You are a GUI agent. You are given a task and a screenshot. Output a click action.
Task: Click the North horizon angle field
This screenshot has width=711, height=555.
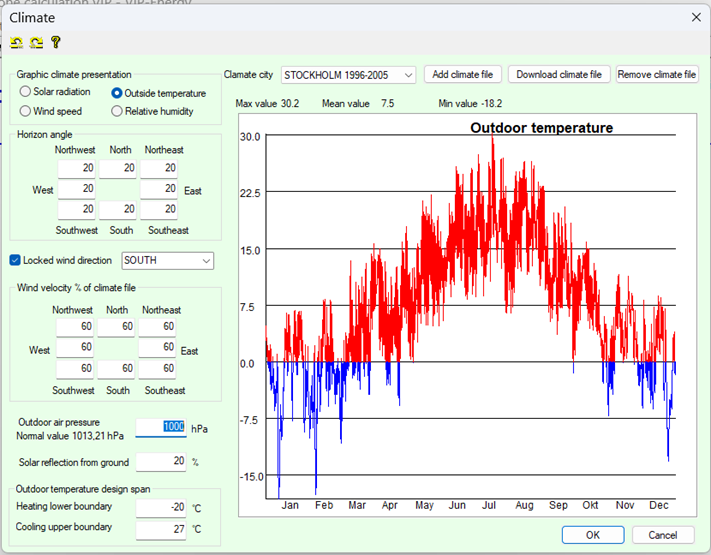point(119,168)
